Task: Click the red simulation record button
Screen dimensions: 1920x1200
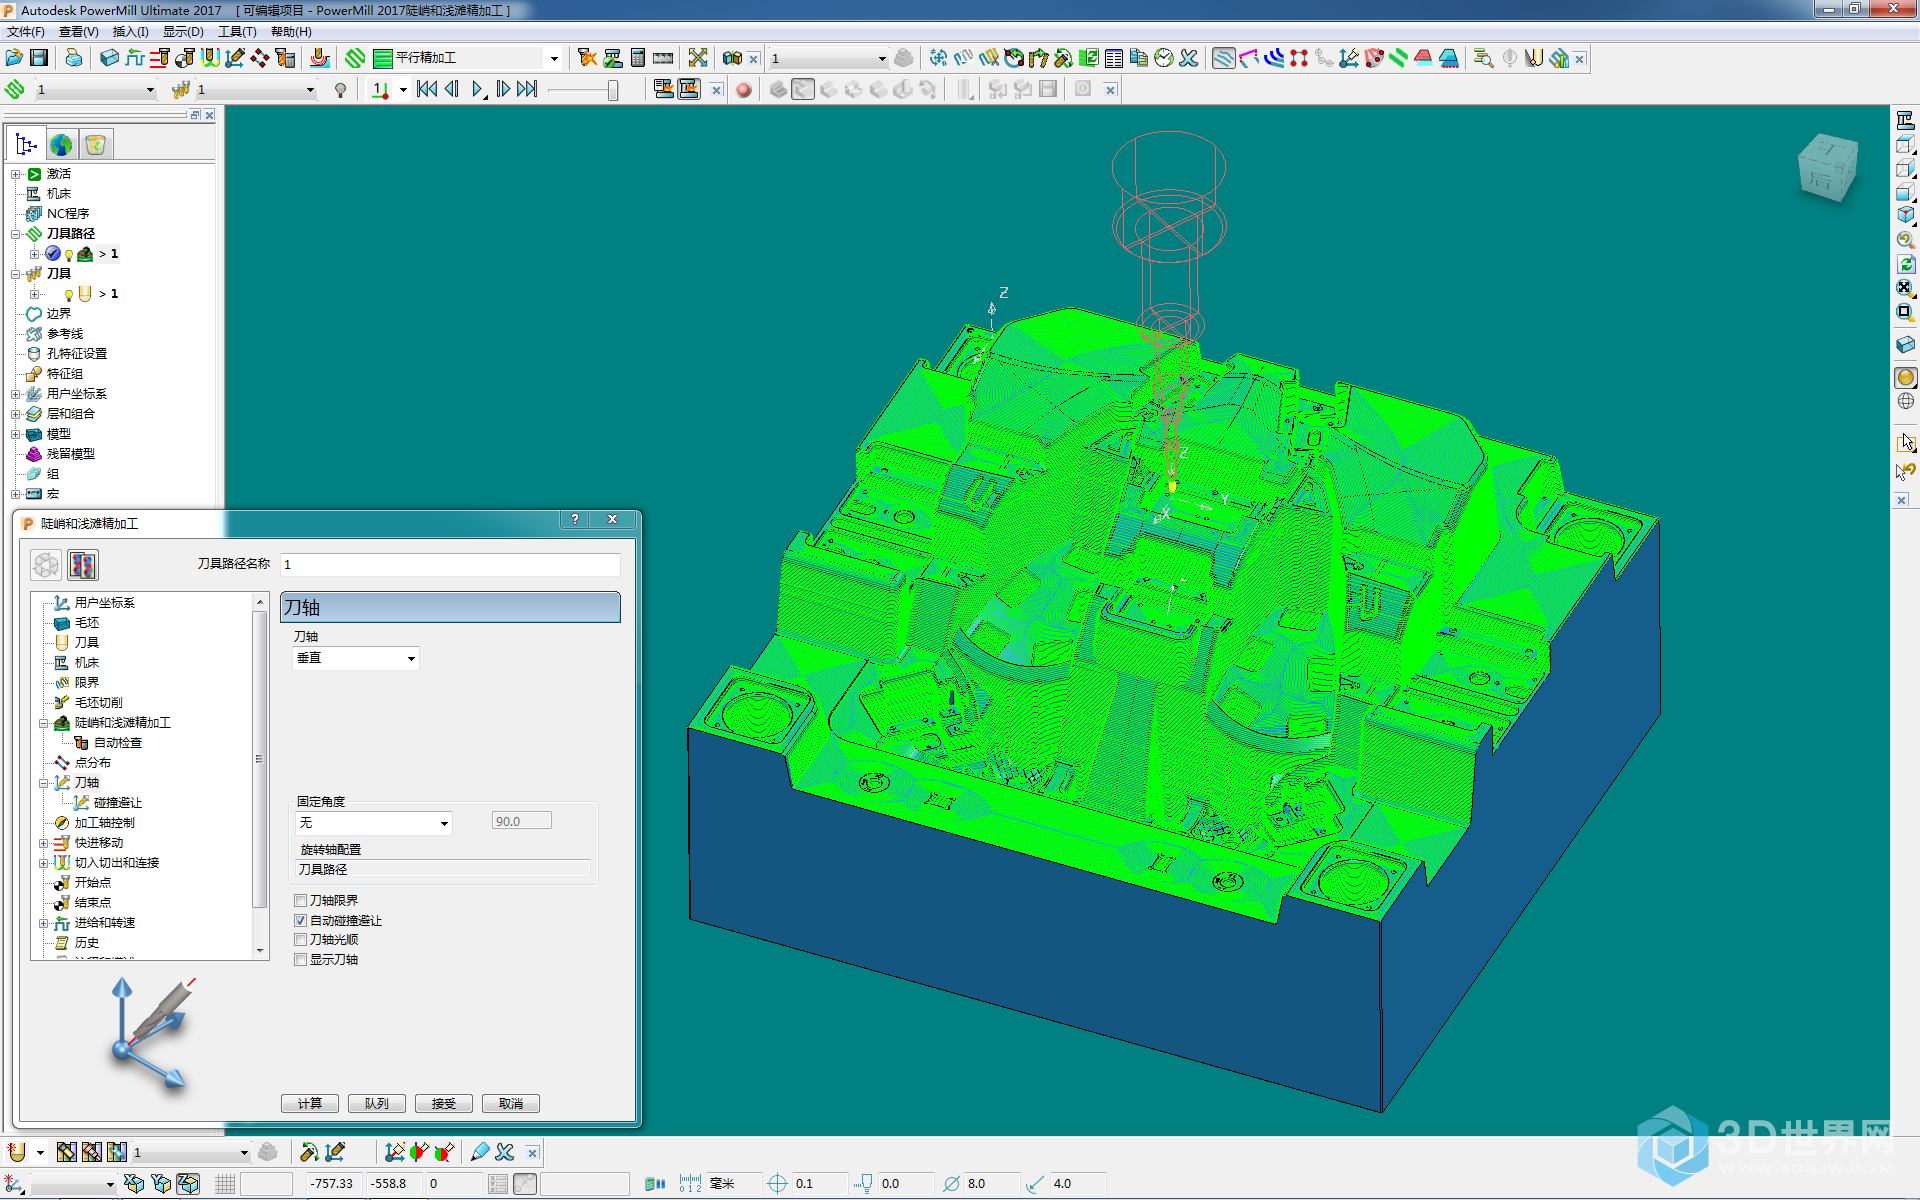Action: pyautogui.click(x=743, y=90)
